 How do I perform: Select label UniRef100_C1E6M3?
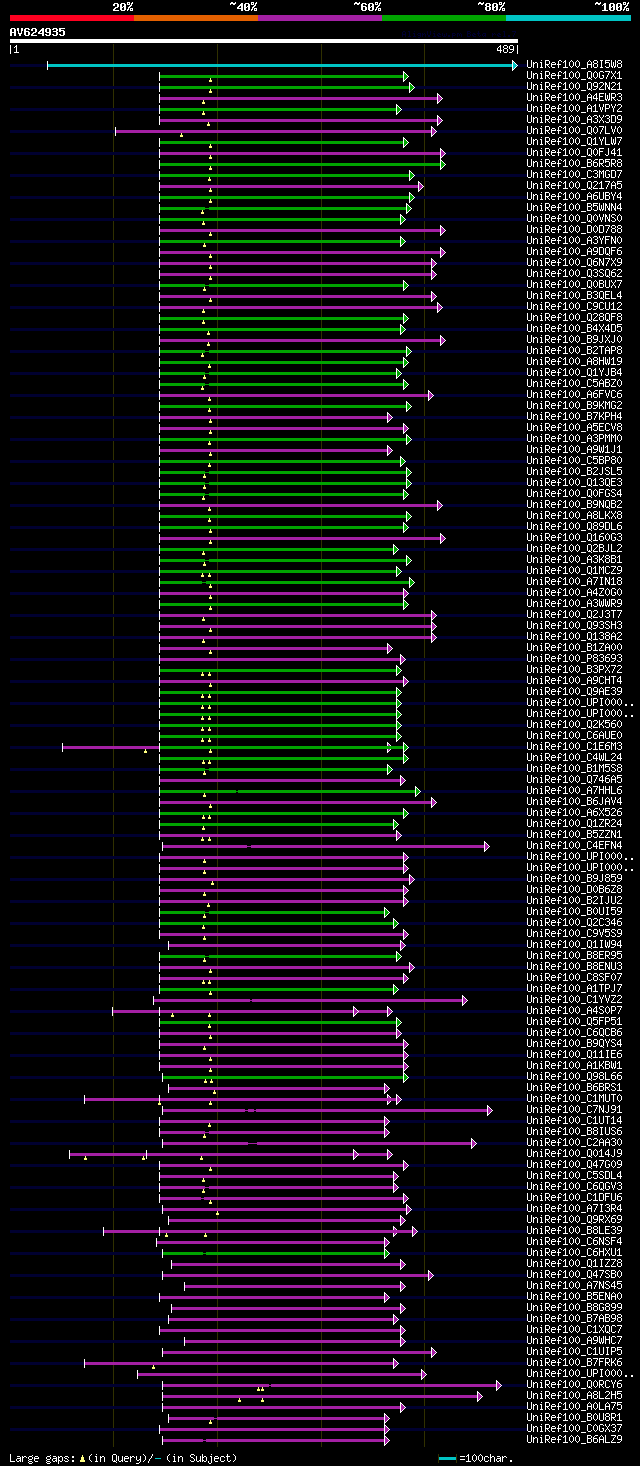point(574,747)
